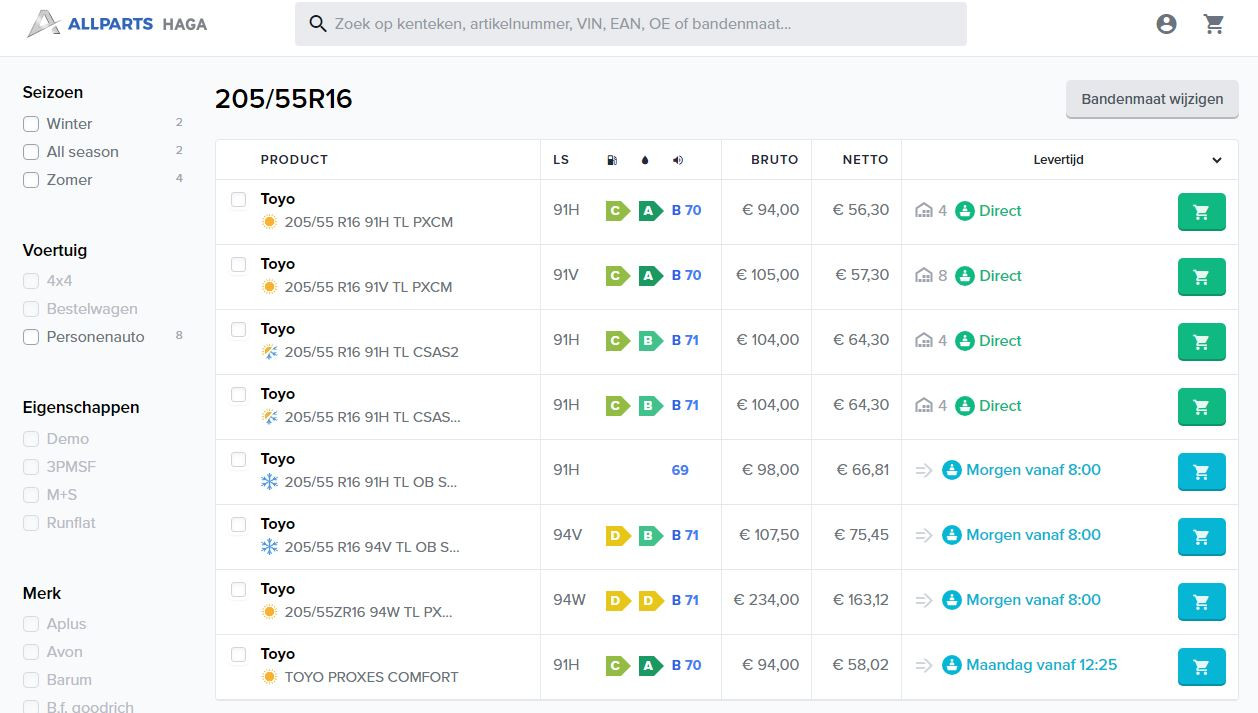The width and height of the screenshot is (1258, 713).
Task: Sort by PRODUCT column header
Action: pyautogui.click(x=294, y=160)
